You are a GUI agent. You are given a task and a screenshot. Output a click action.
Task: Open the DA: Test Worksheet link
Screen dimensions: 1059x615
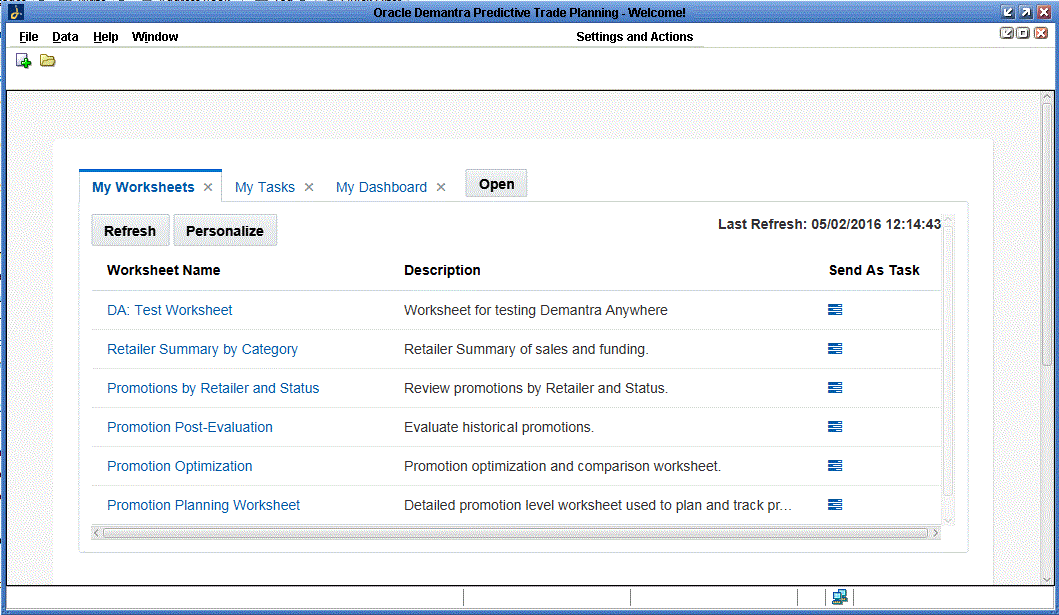pos(170,310)
